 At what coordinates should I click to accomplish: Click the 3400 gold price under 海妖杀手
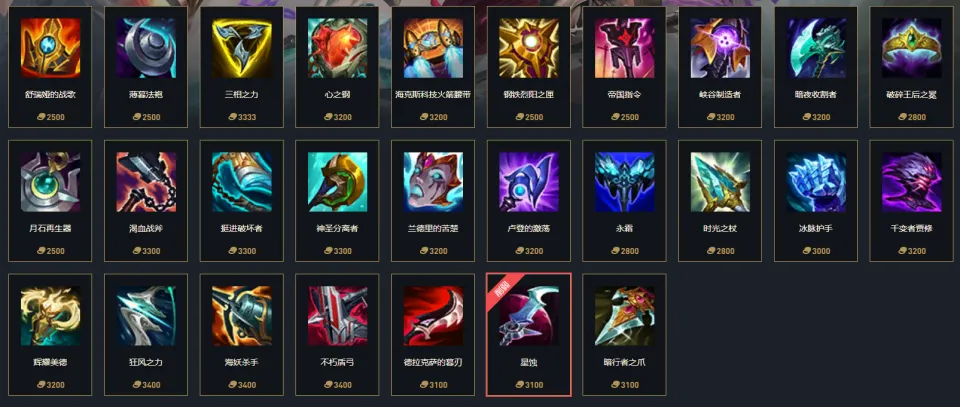(242, 385)
